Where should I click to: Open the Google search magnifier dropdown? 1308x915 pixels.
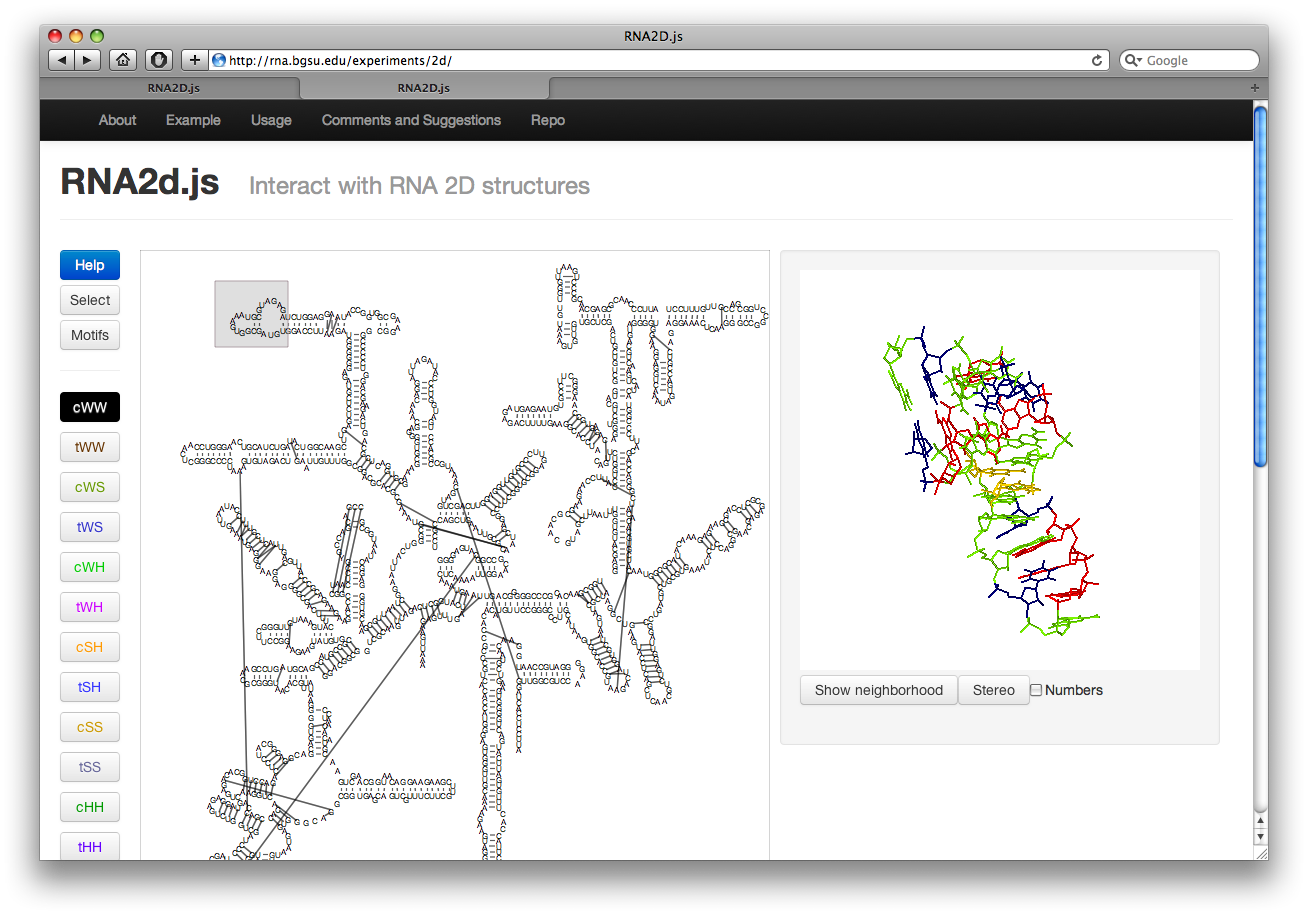1133,60
